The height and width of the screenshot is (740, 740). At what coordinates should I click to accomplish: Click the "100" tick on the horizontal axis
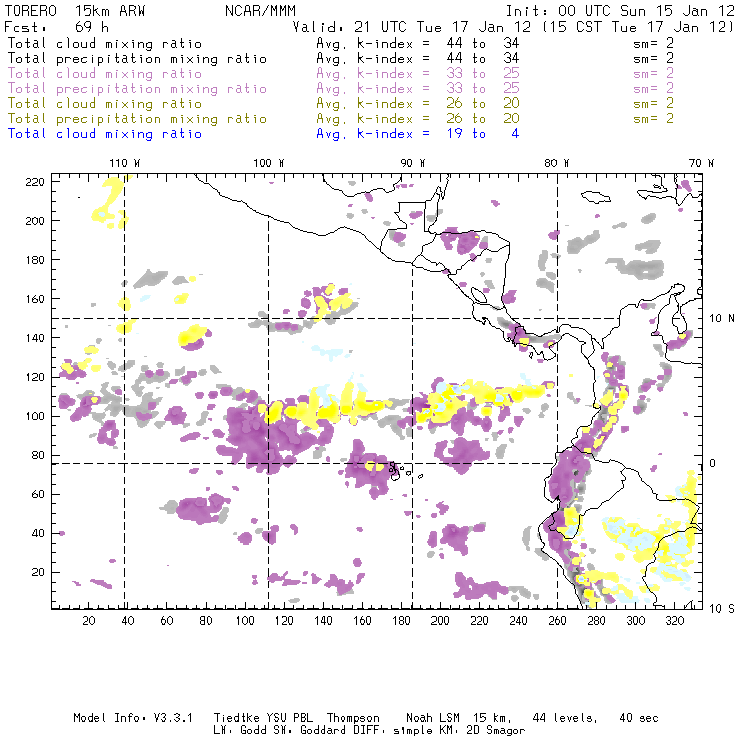click(x=245, y=621)
